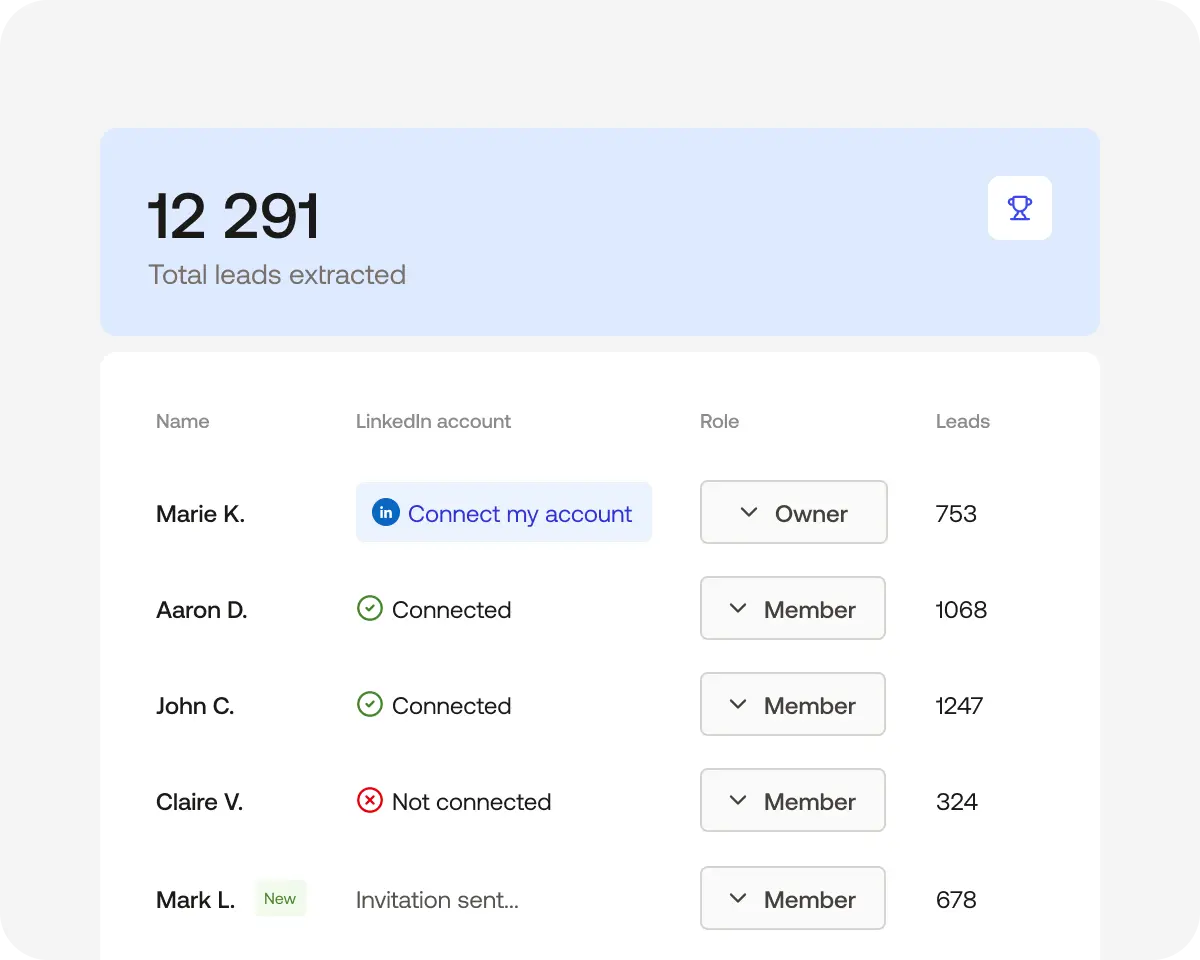Open the Owner role dropdown for Marie K.

tap(793, 512)
